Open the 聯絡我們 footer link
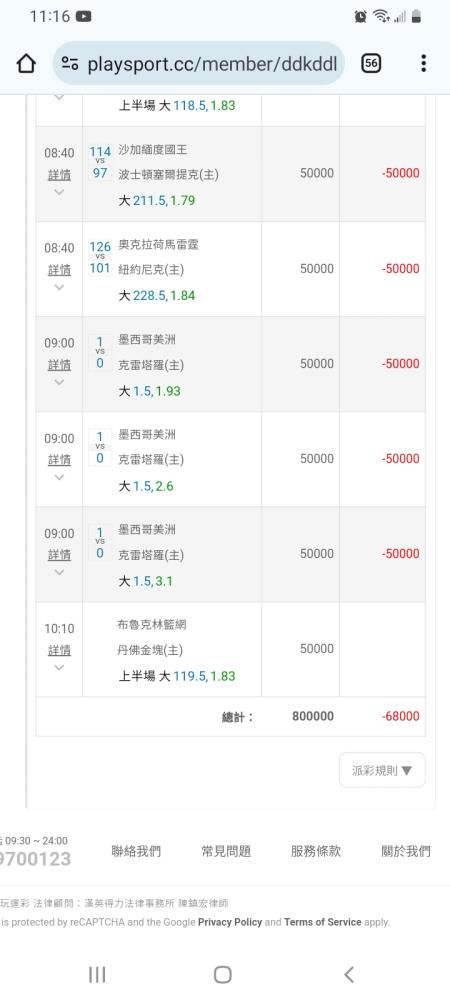The width and height of the screenshot is (450, 1000). point(136,851)
